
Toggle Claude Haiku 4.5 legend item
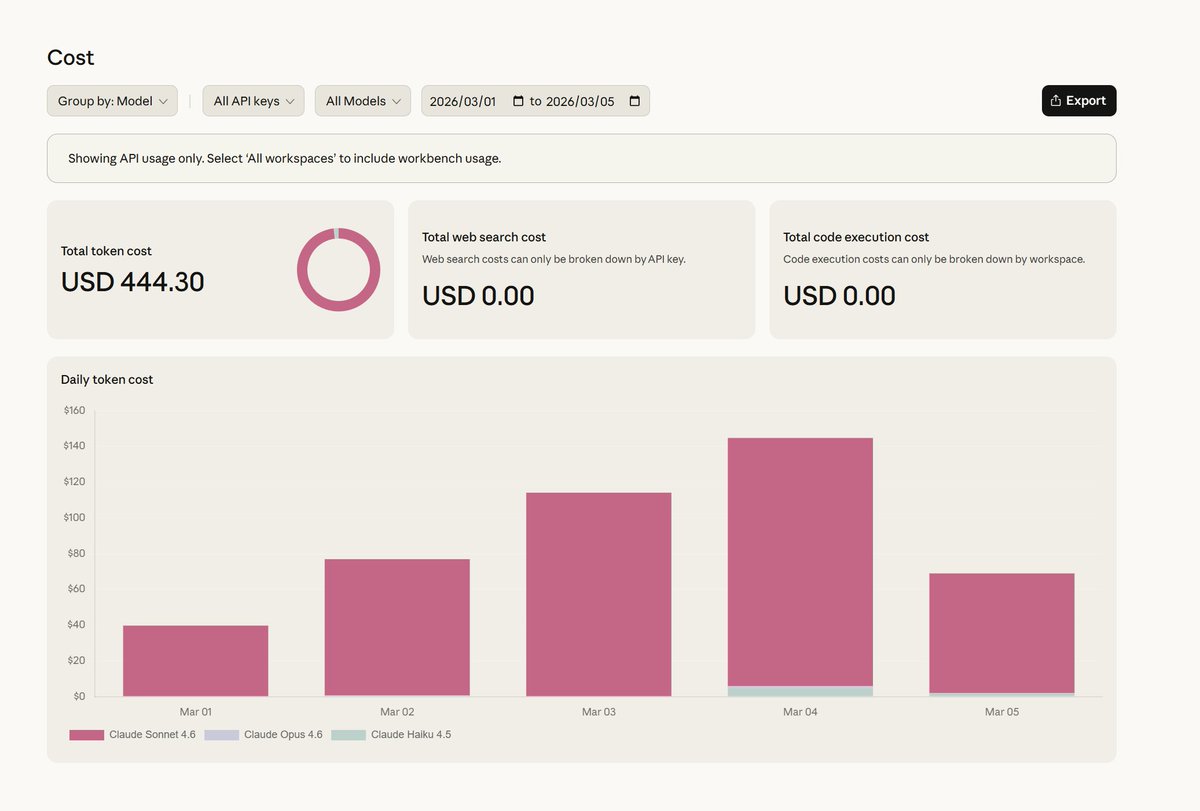click(x=391, y=735)
